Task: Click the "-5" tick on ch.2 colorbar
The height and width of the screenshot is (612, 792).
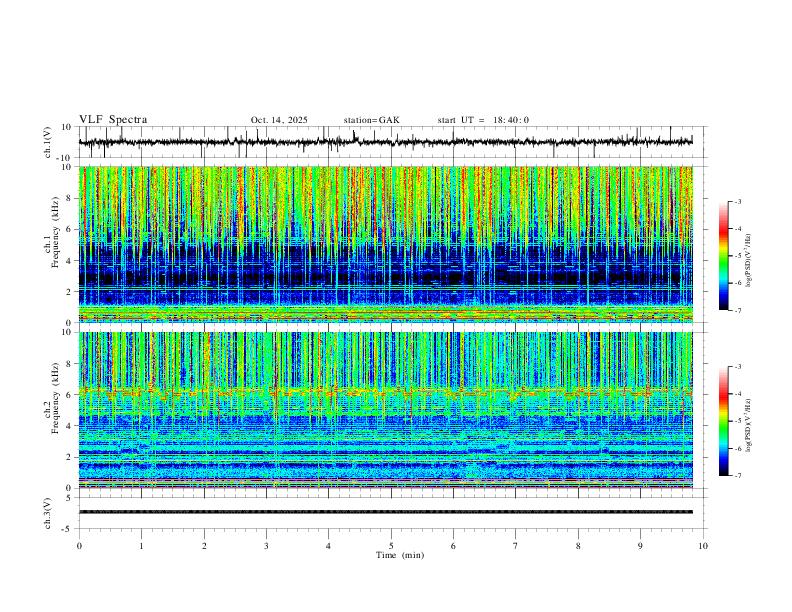Action: pos(737,421)
